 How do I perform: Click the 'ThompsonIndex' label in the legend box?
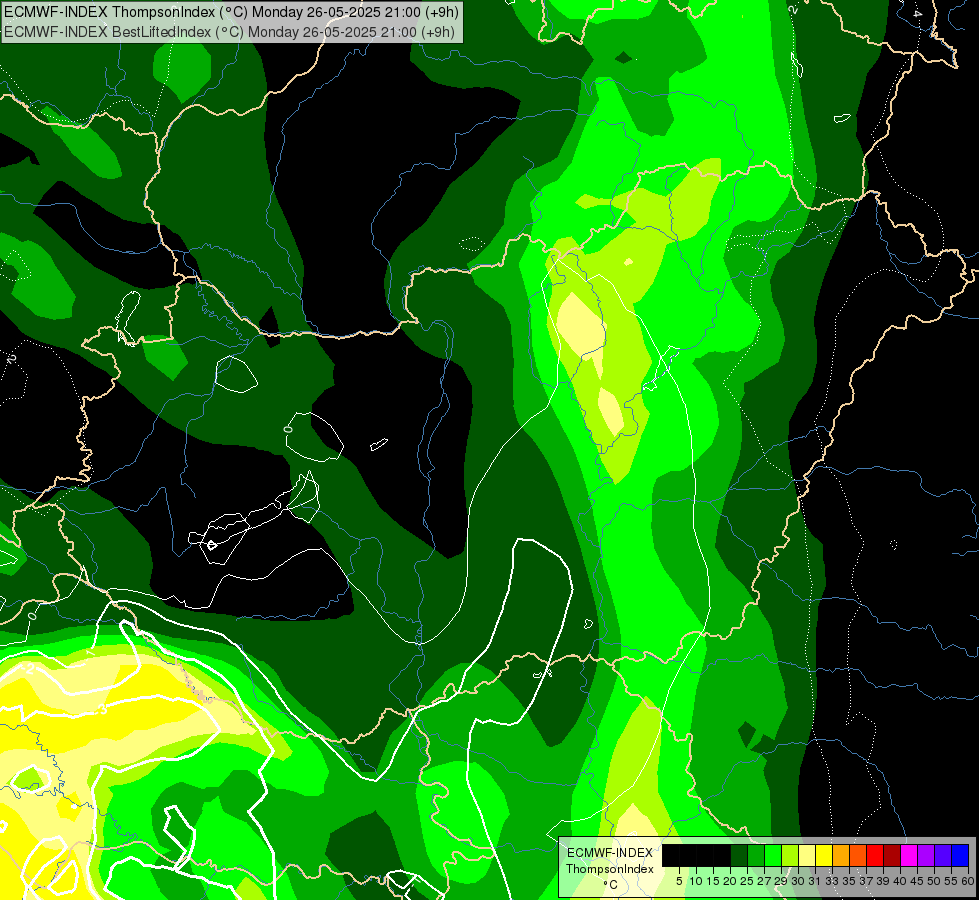(x=610, y=869)
